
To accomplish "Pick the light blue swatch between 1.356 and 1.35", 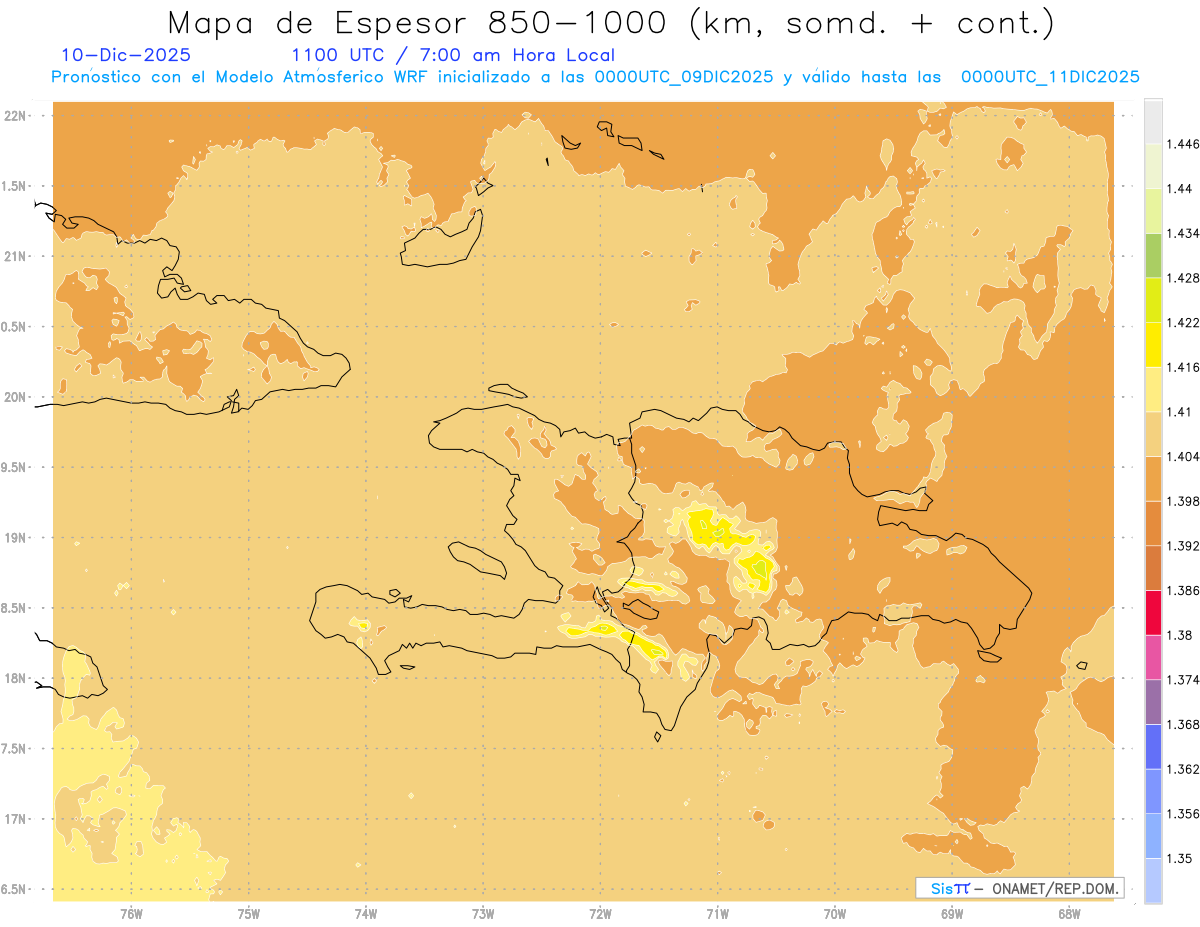I will click(x=1153, y=836).
